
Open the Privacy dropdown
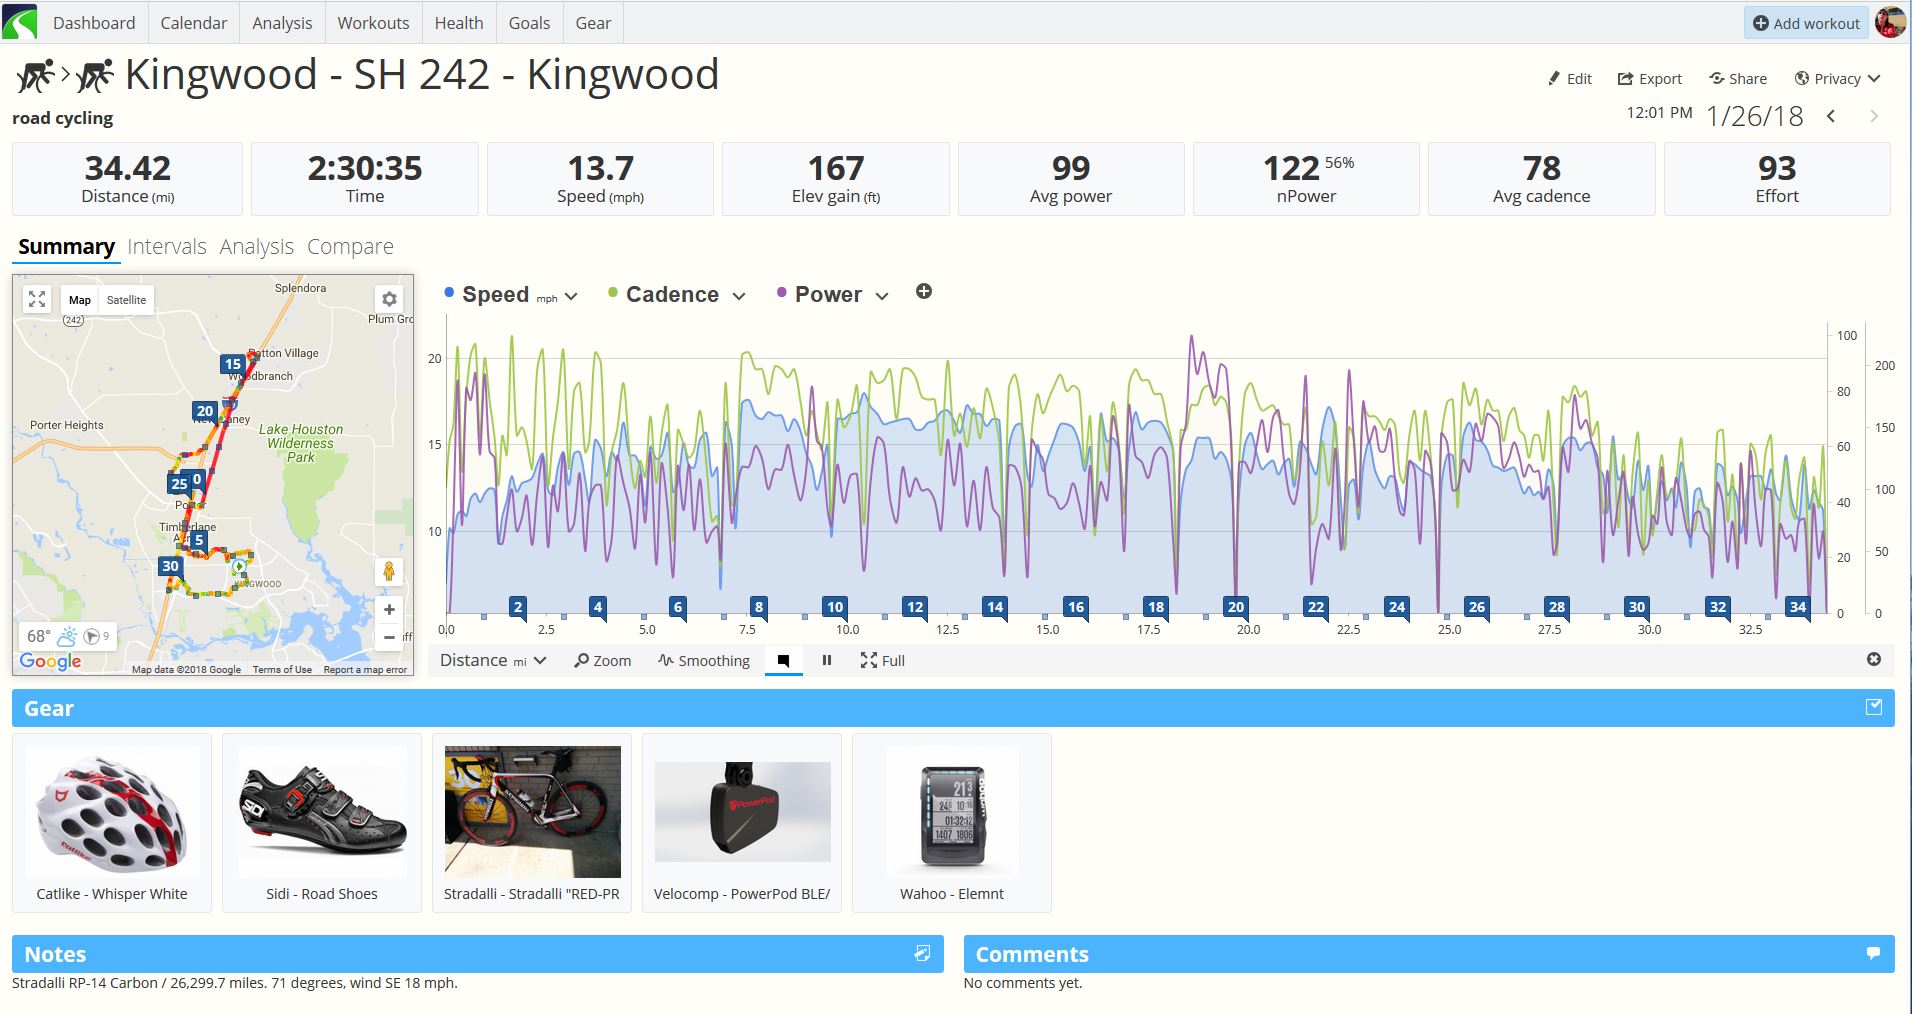tap(1837, 78)
